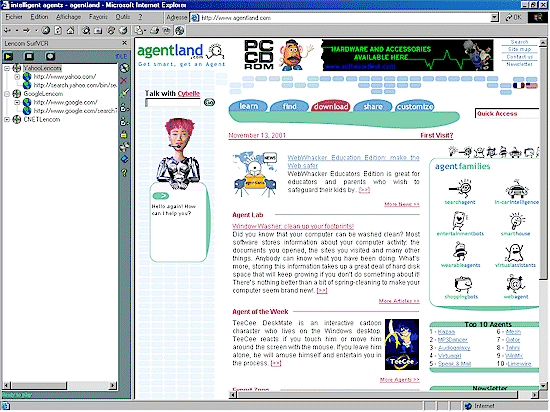Click the SurfVCR play button
The image size is (550, 412).
[x=8, y=56]
